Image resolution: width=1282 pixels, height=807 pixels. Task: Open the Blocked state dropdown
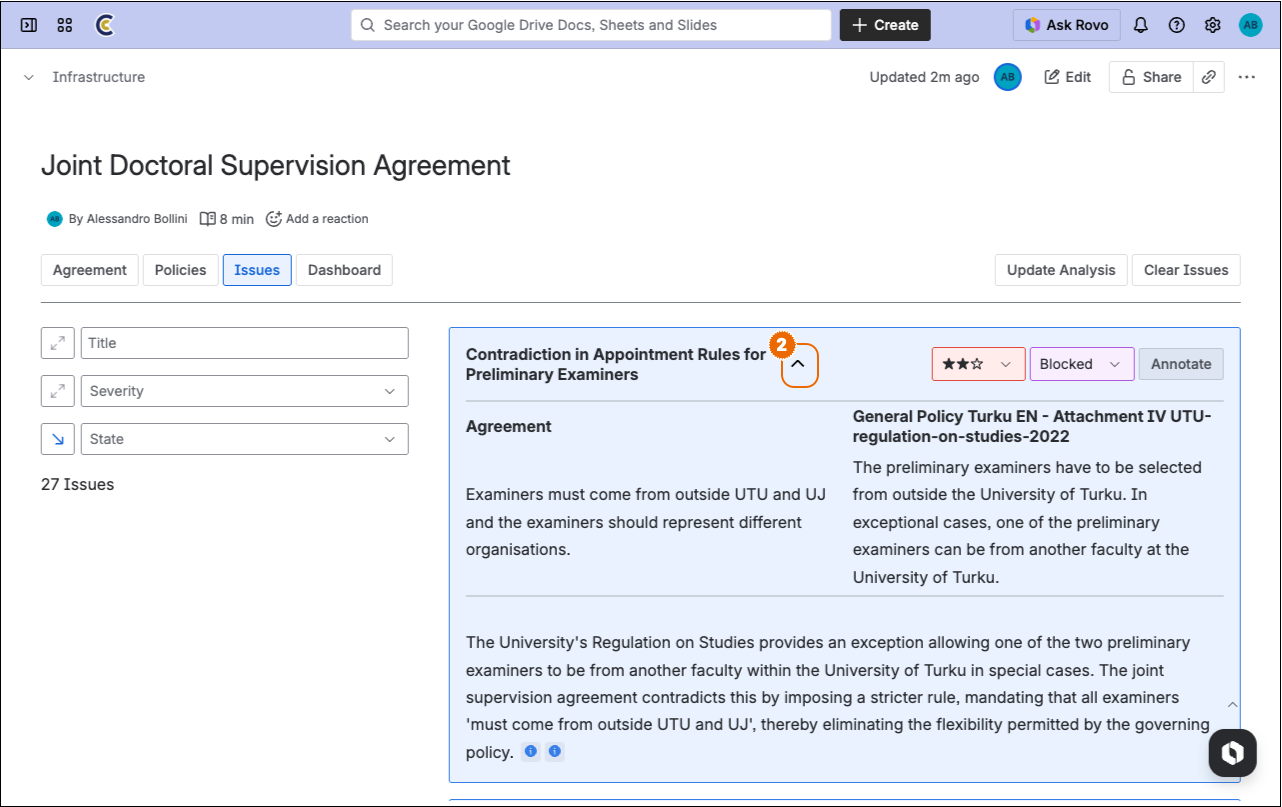pyautogui.click(x=1081, y=364)
